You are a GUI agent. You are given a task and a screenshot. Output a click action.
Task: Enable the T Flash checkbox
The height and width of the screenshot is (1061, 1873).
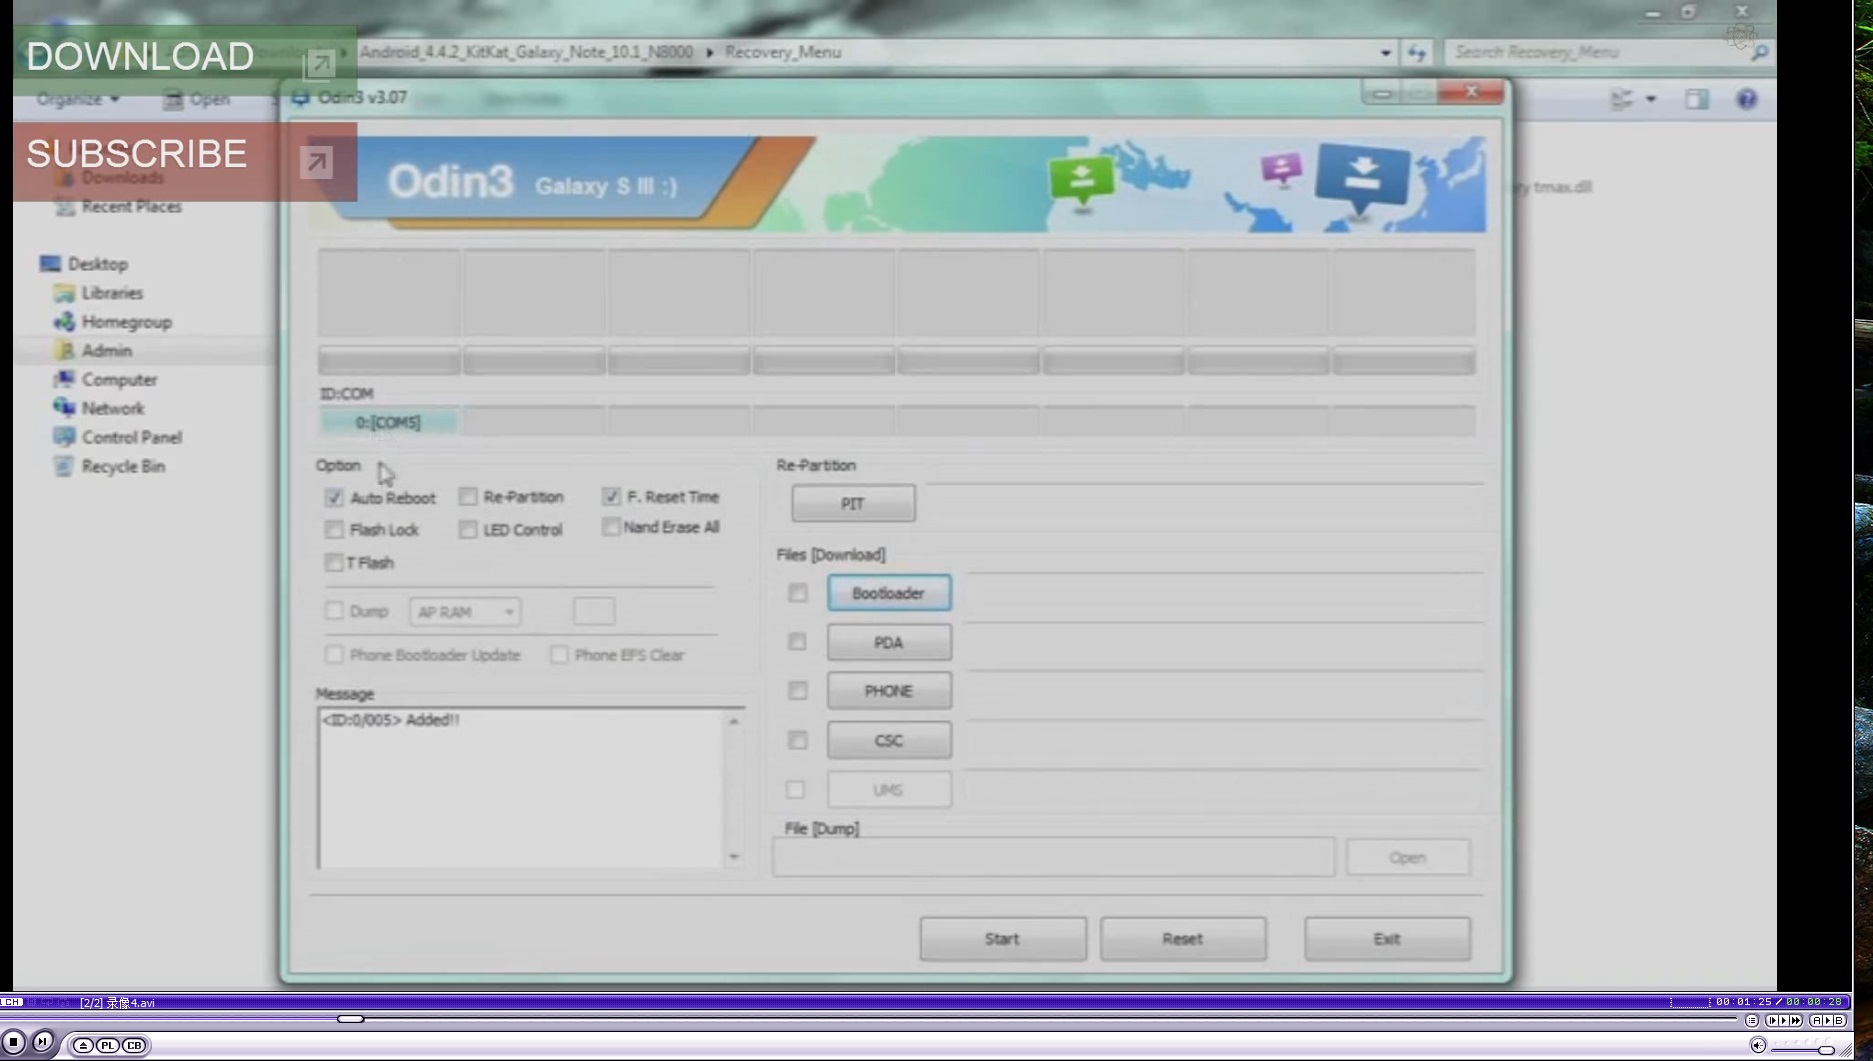pyautogui.click(x=334, y=563)
